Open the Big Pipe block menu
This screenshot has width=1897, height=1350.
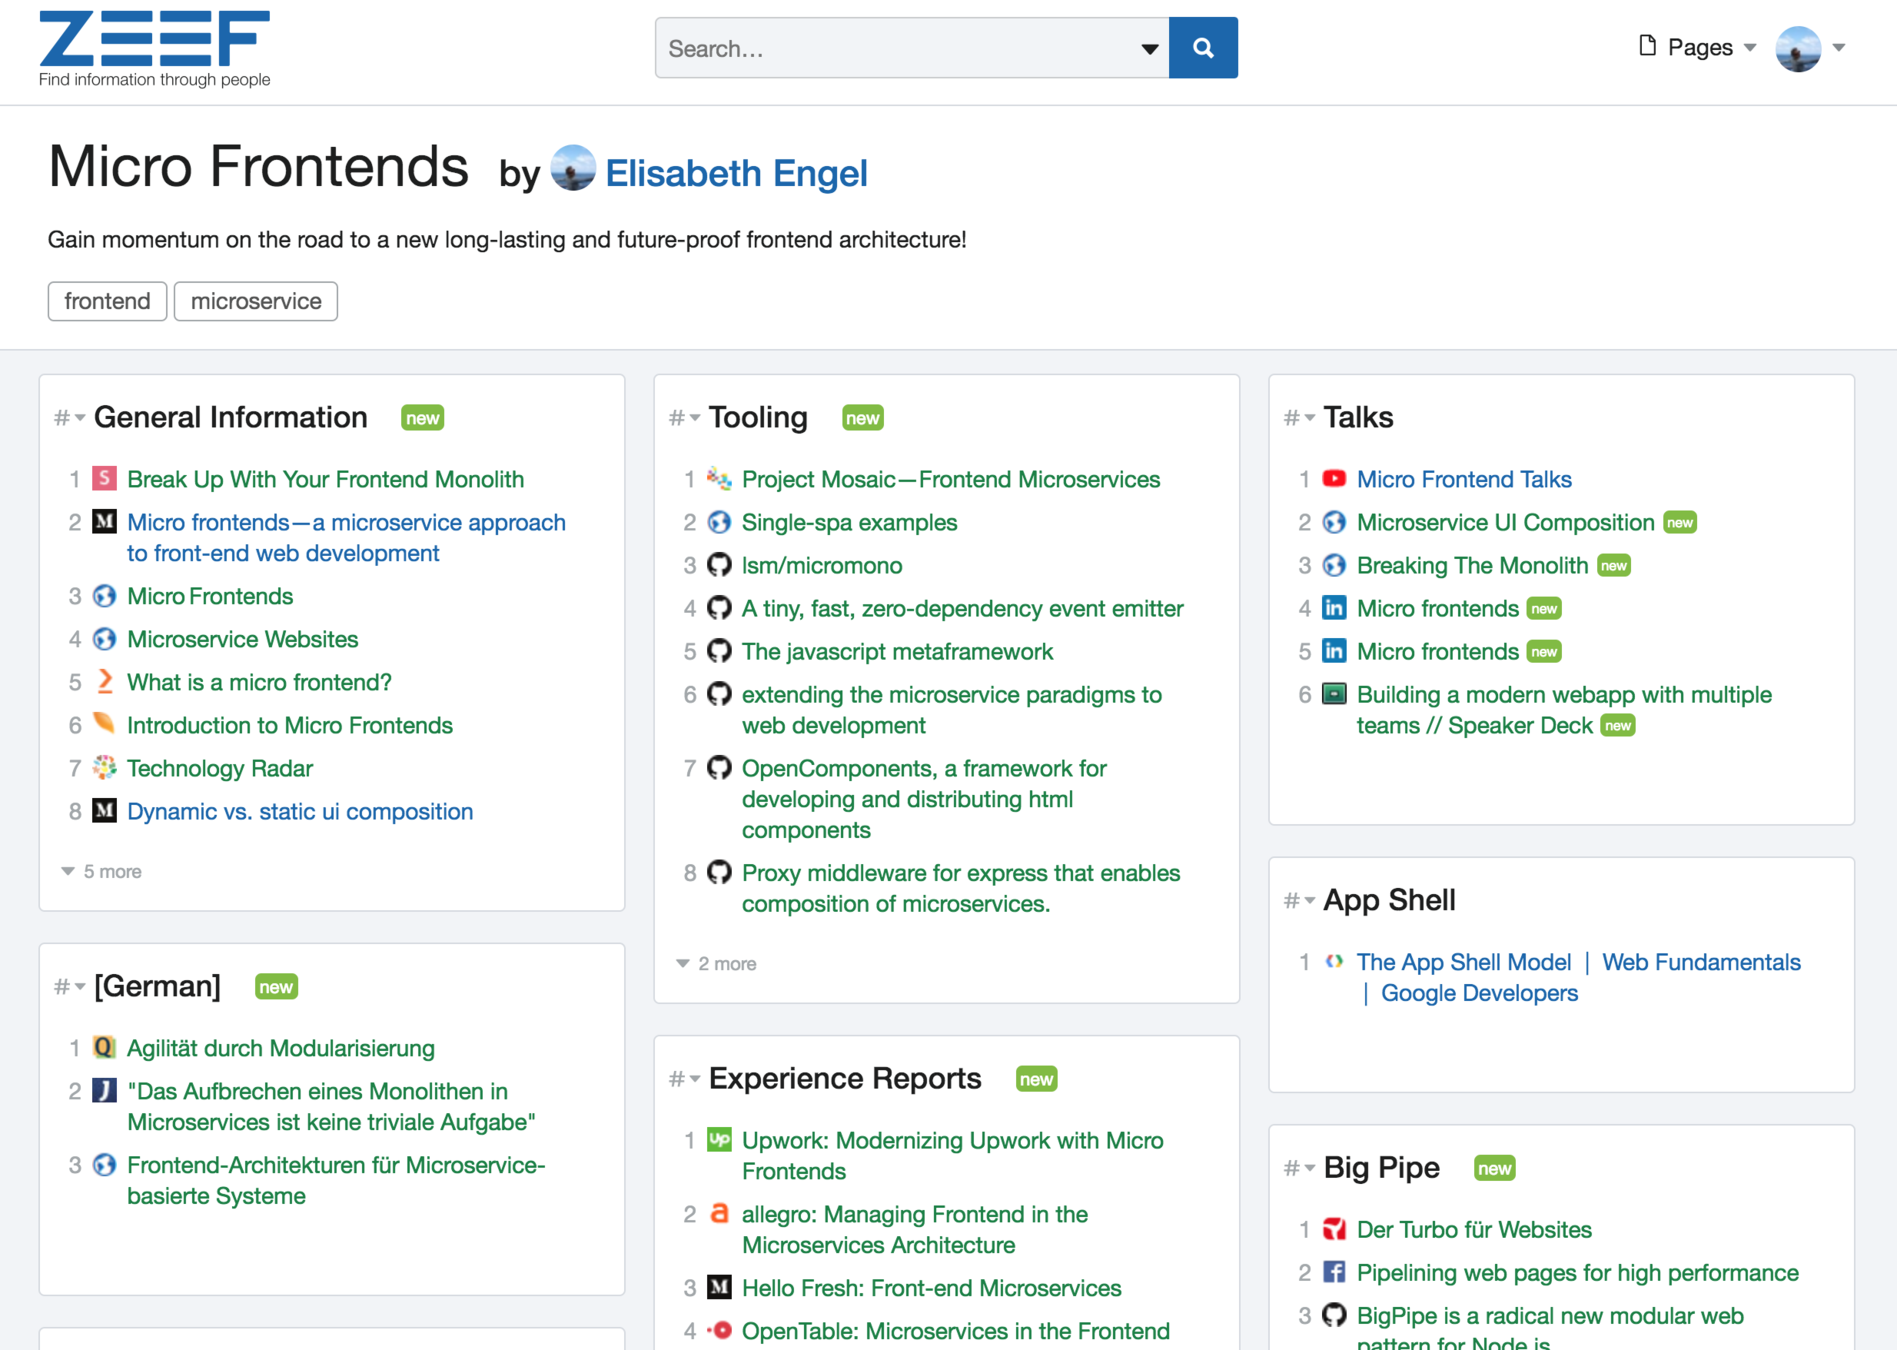click(x=1299, y=1167)
